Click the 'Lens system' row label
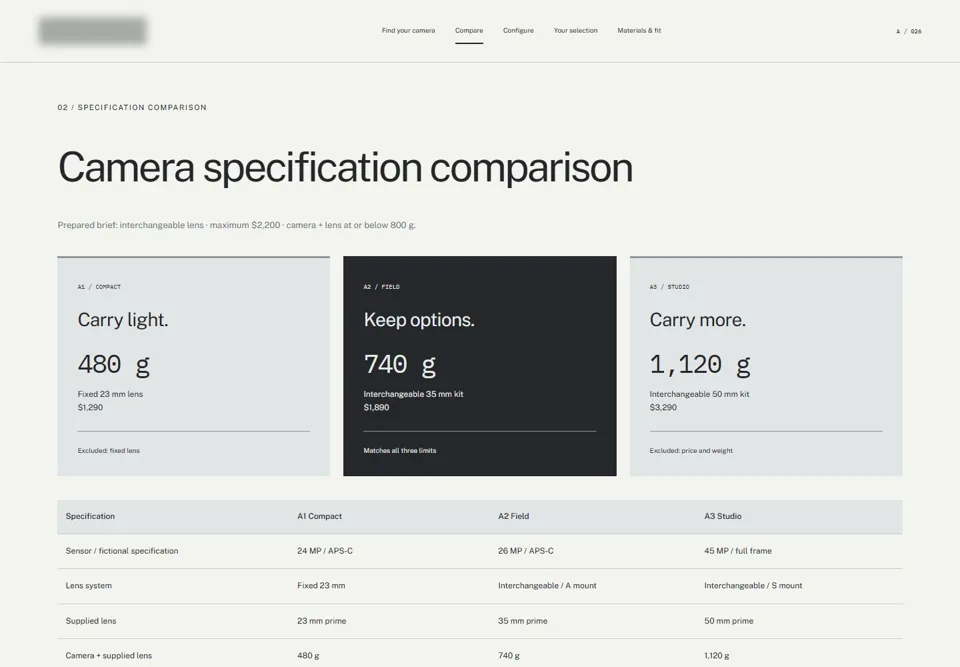This screenshot has height=667, width=960. click(x=89, y=586)
